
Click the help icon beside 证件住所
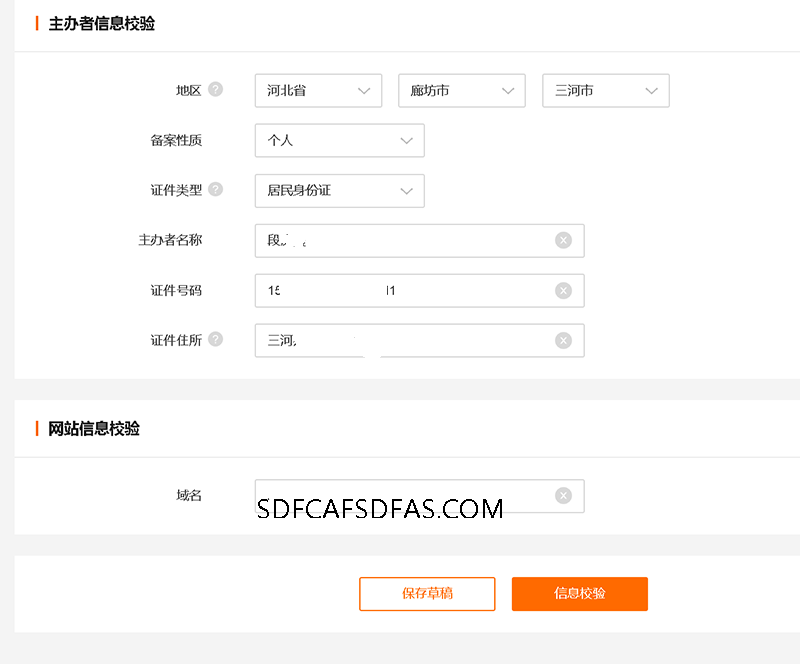(215, 339)
